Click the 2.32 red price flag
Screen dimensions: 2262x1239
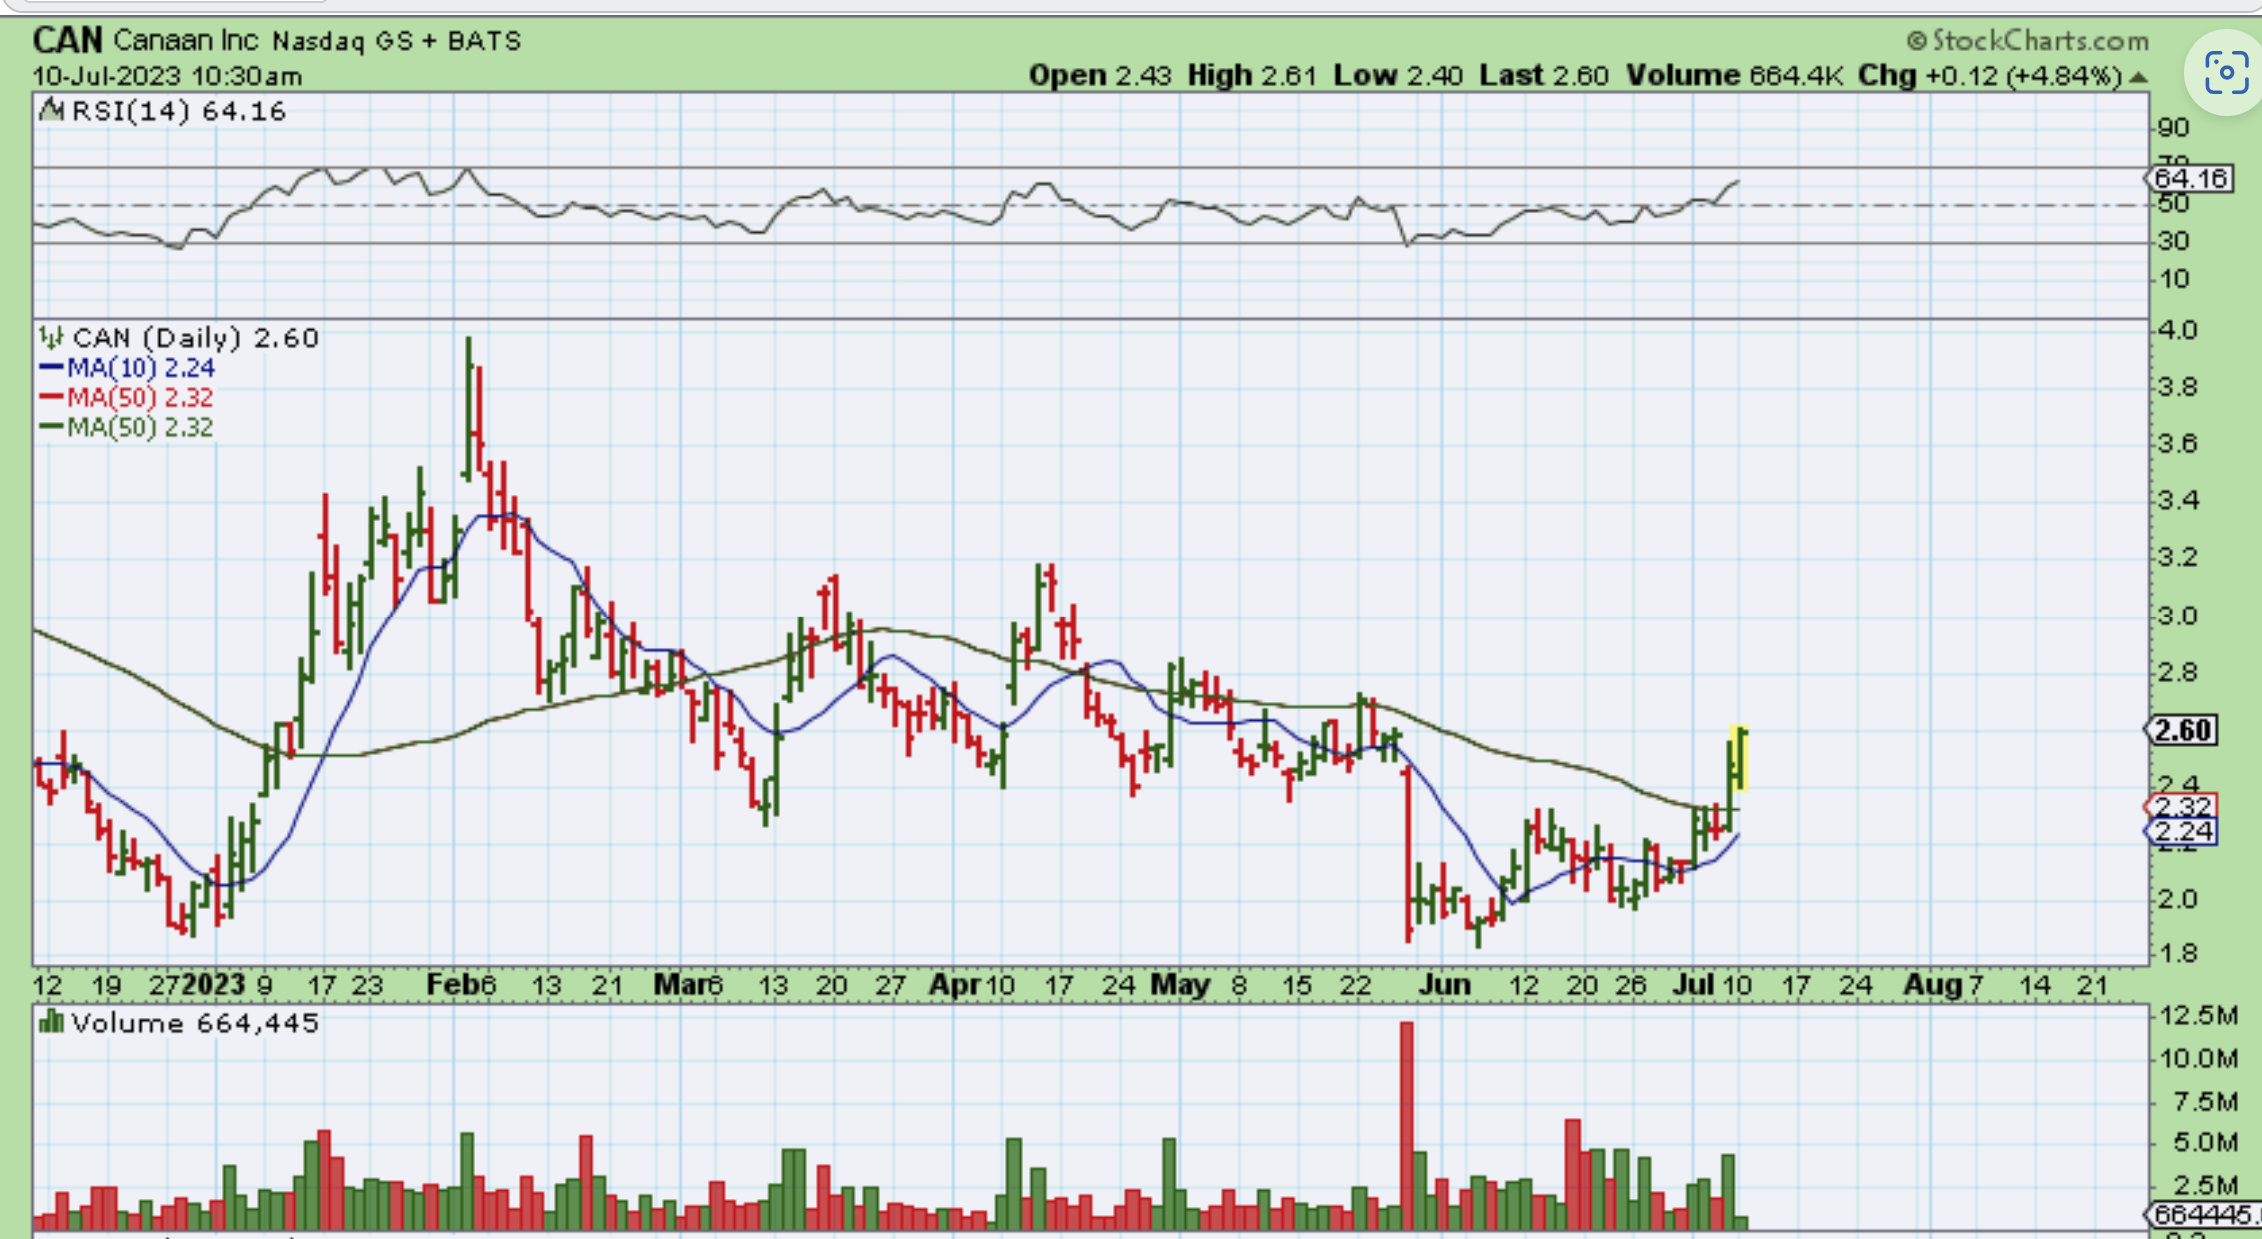point(2183,806)
